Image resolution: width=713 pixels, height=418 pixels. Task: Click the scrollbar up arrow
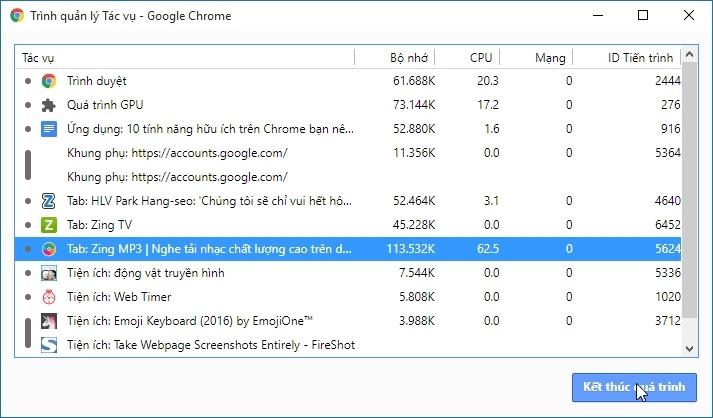coord(689,55)
